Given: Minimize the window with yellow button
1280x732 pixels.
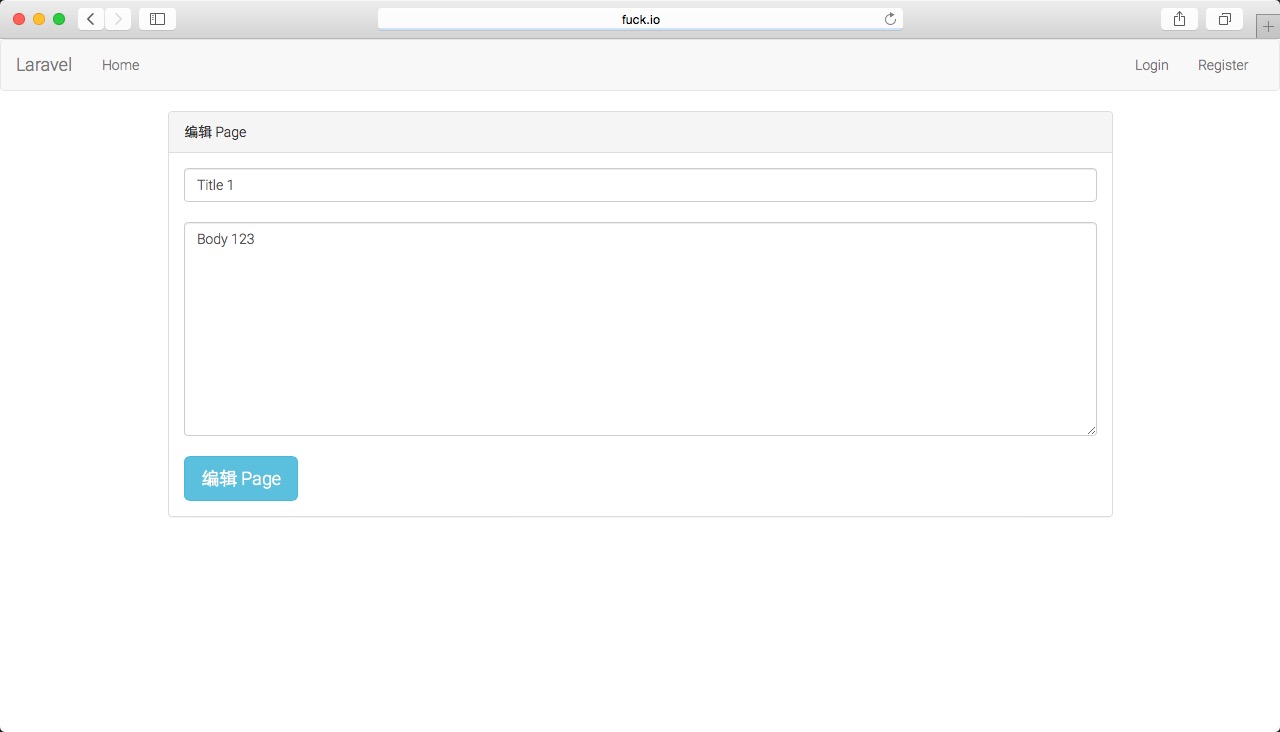Looking at the screenshot, I should pyautogui.click(x=39, y=19).
